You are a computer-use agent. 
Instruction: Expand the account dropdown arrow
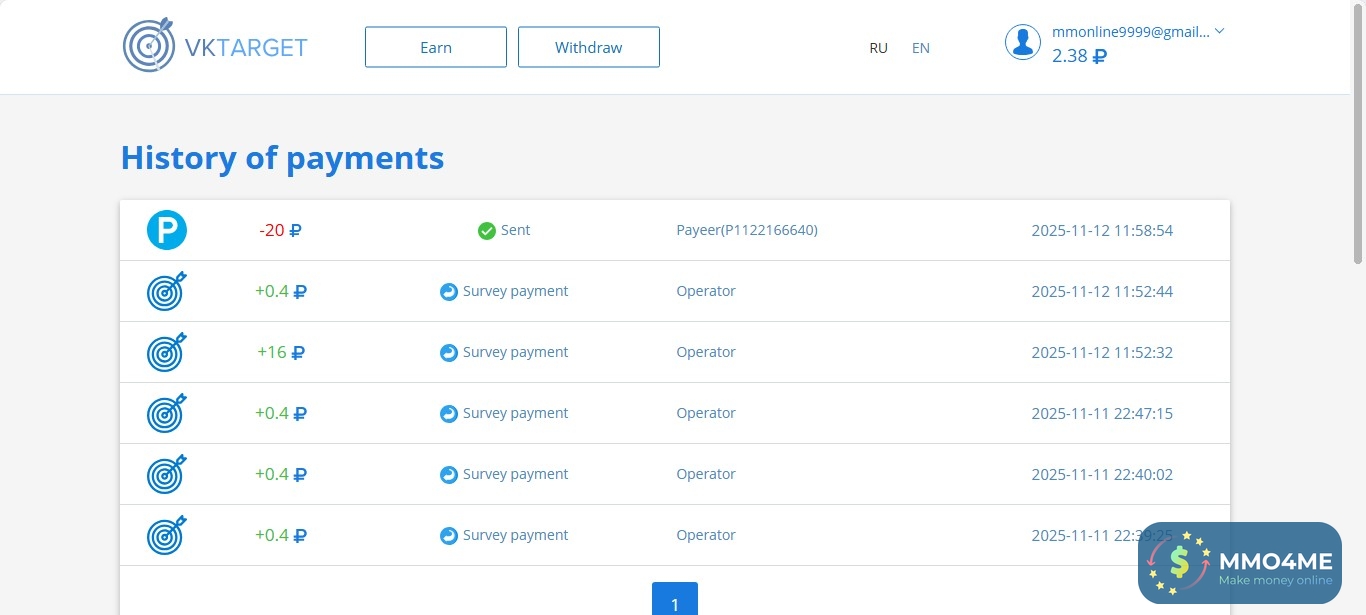coord(1219,31)
